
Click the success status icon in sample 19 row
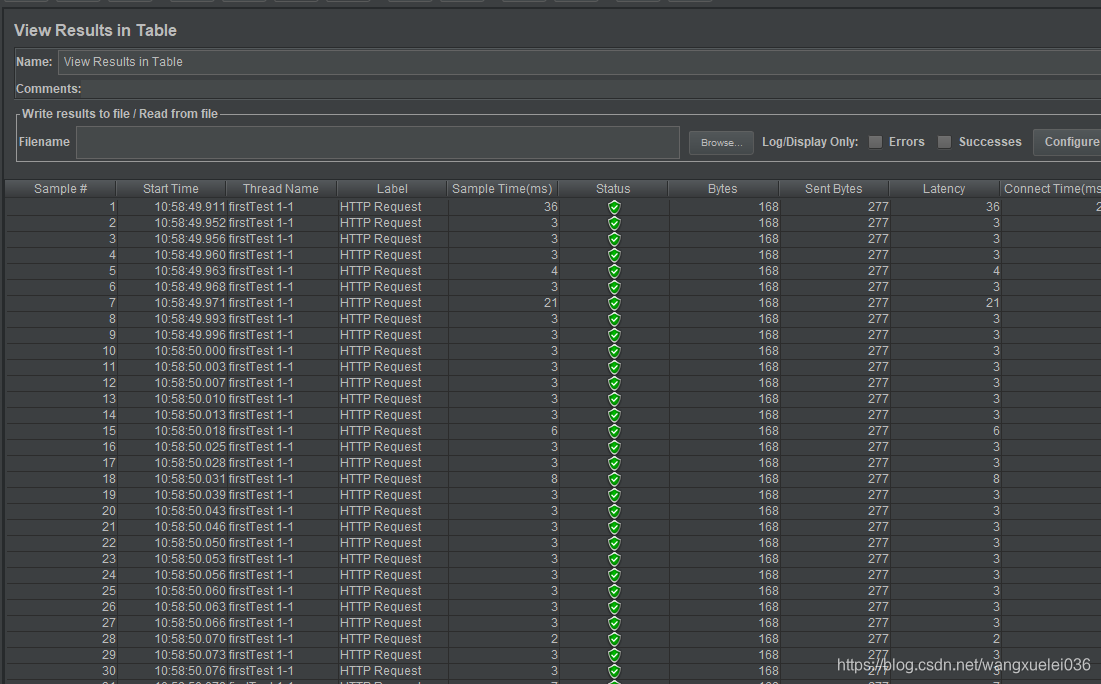[614, 495]
